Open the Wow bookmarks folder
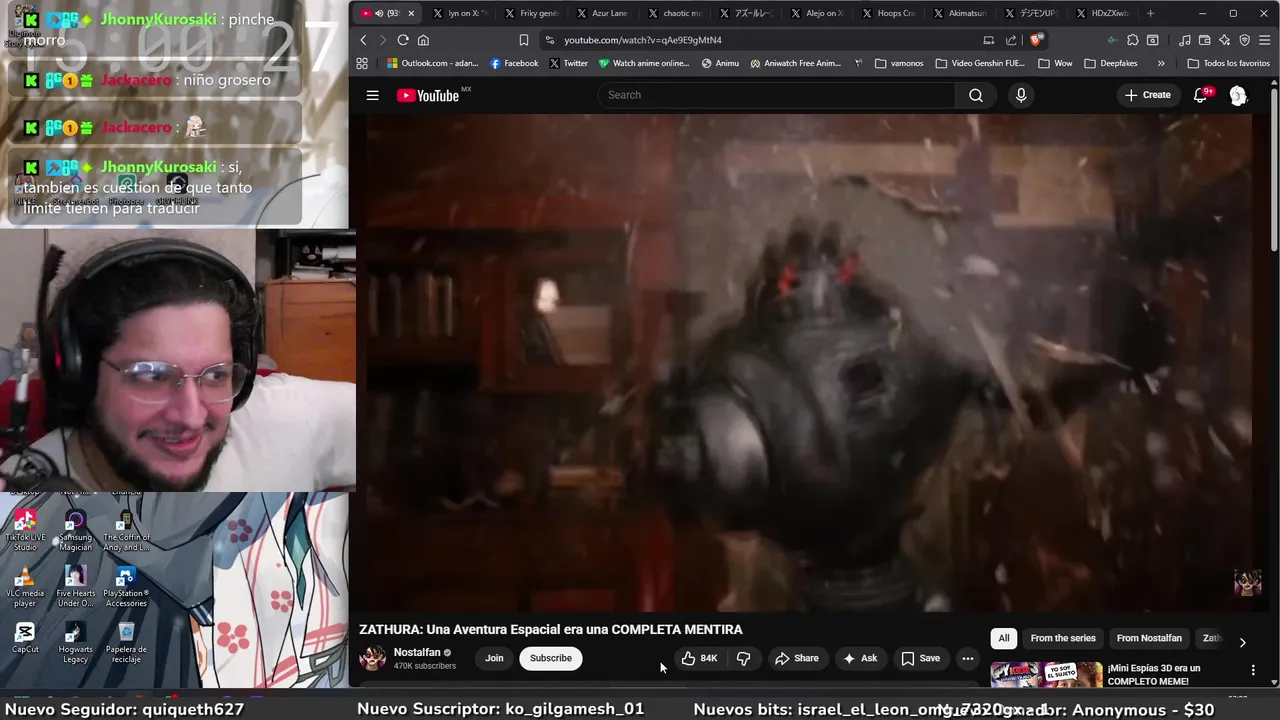Image resolution: width=1280 pixels, height=720 pixels. (x=1055, y=63)
